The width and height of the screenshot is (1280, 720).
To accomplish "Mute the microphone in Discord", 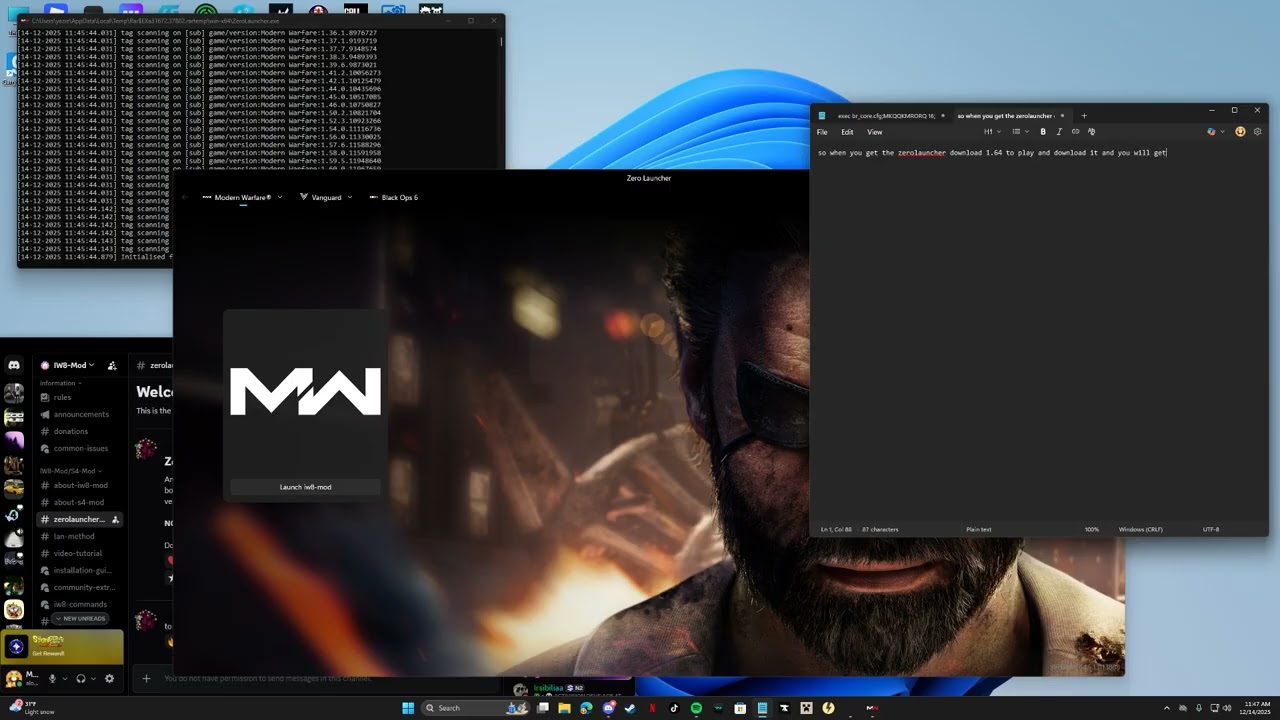I will [x=52, y=678].
